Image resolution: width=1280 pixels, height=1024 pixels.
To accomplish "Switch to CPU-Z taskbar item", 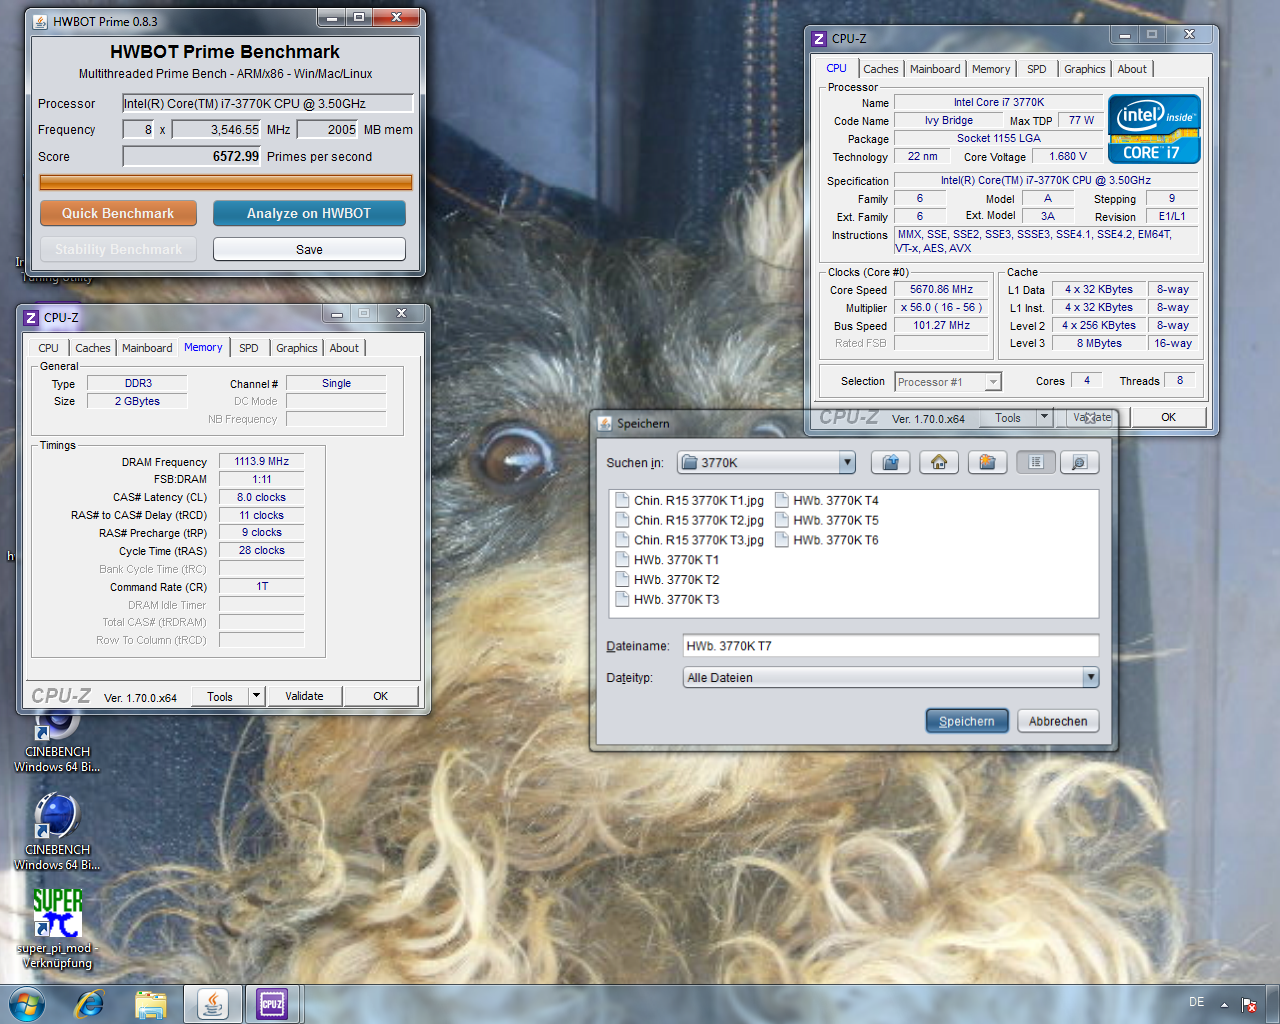I will 272,1004.
